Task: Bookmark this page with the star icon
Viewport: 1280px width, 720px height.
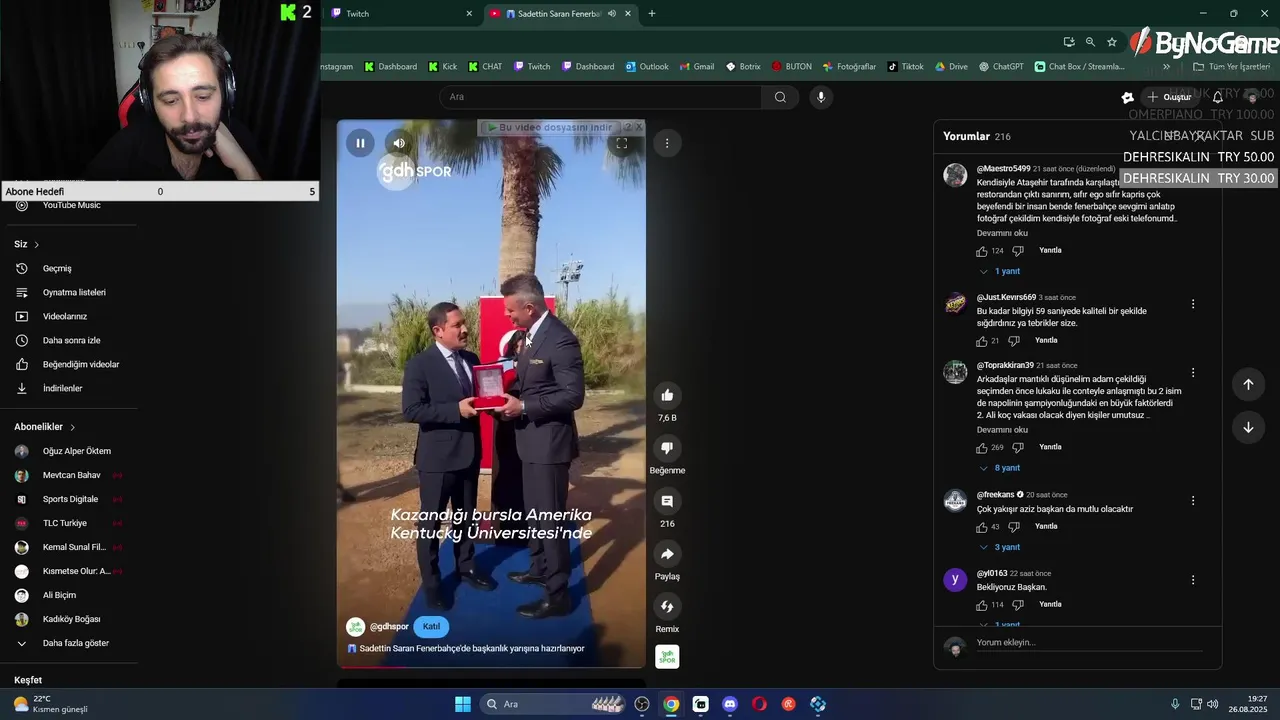Action: (1111, 42)
